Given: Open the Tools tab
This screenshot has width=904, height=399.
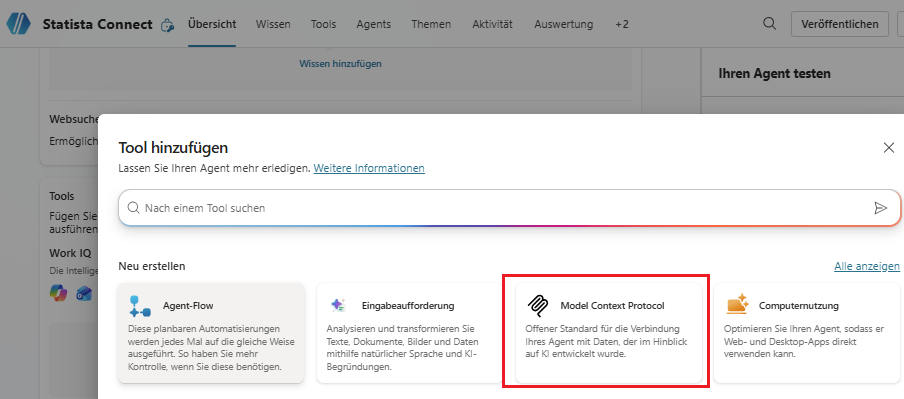Looking at the screenshot, I should tap(323, 24).
